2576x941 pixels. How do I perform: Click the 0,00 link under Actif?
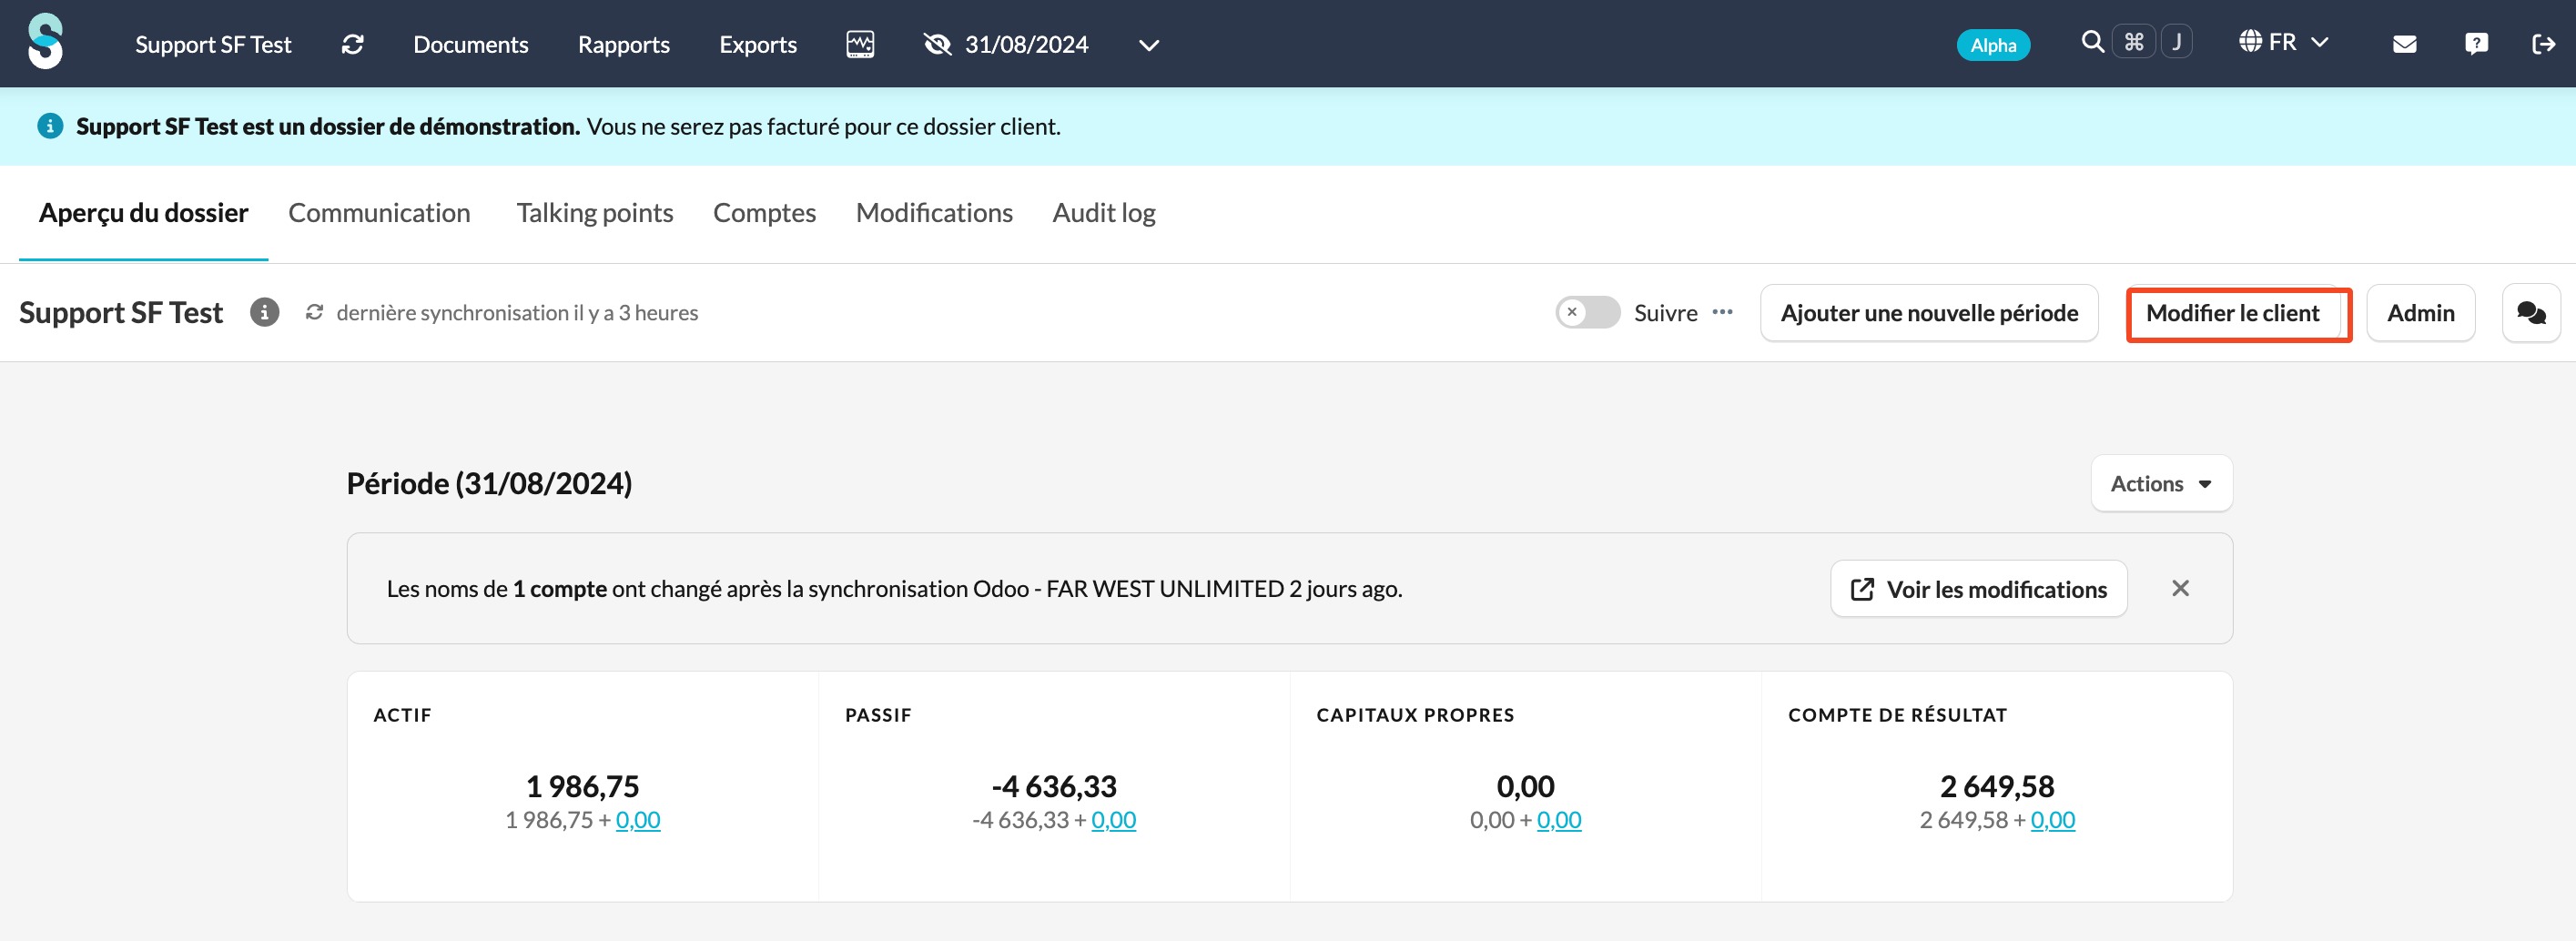click(638, 820)
